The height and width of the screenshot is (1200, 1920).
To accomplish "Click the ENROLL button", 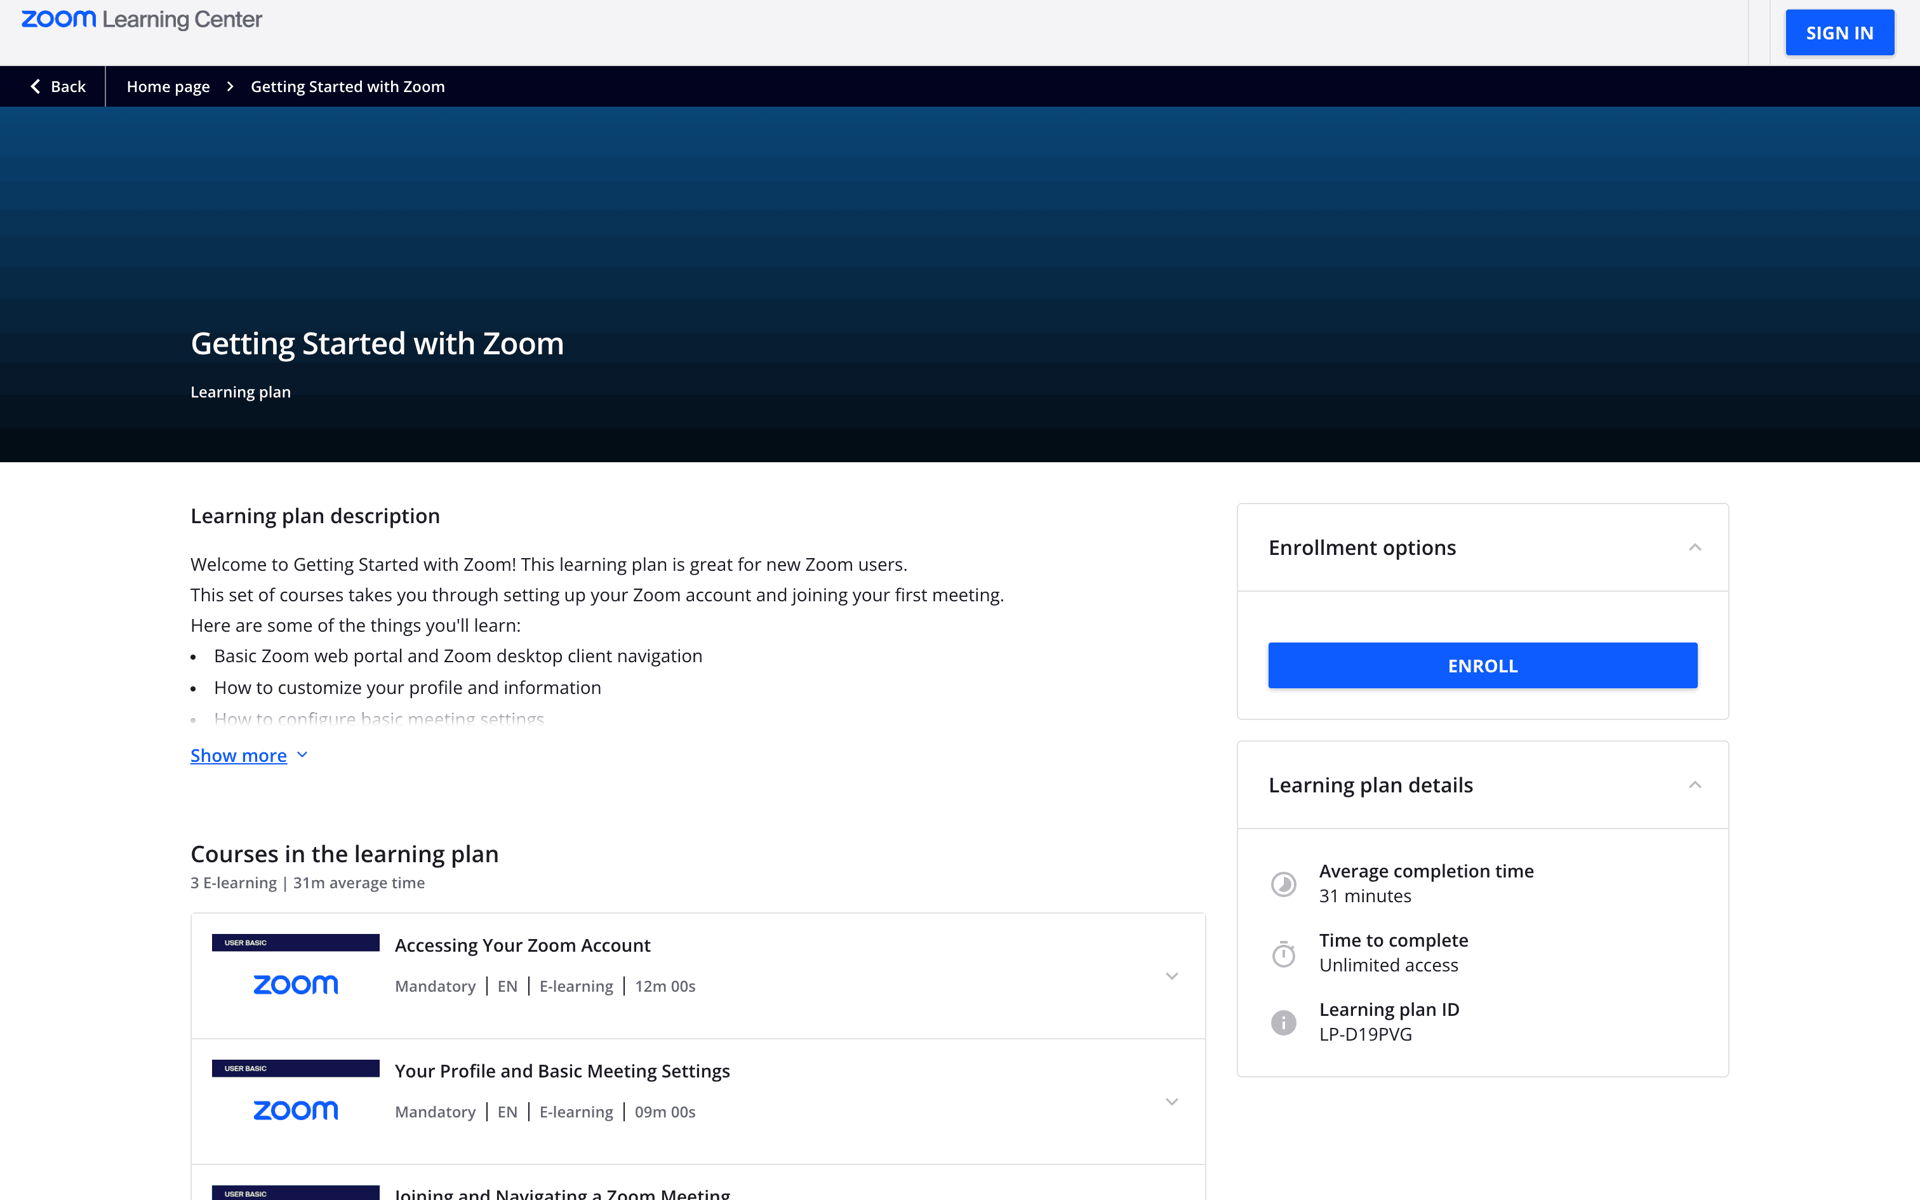I will tap(1482, 666).
